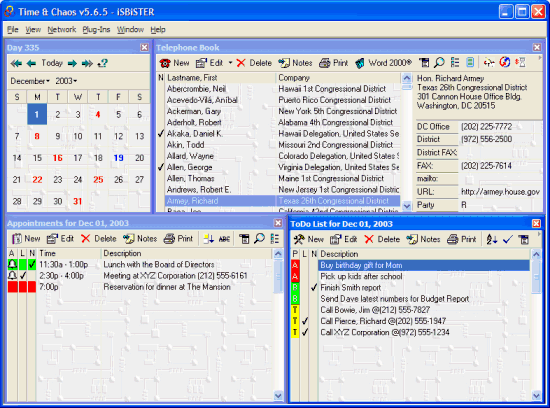The width and height of the screenshot is (550, 408).
Task: Expand the Edit dropdown arrow in Telephone Book
Action: point(230,63)
